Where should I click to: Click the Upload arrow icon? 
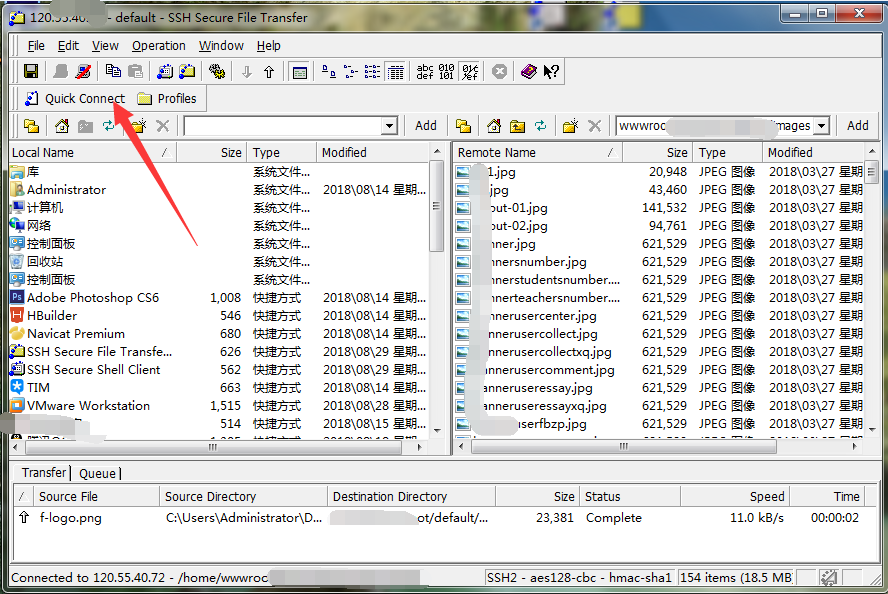pyautogui.click(x=269, y=72)
